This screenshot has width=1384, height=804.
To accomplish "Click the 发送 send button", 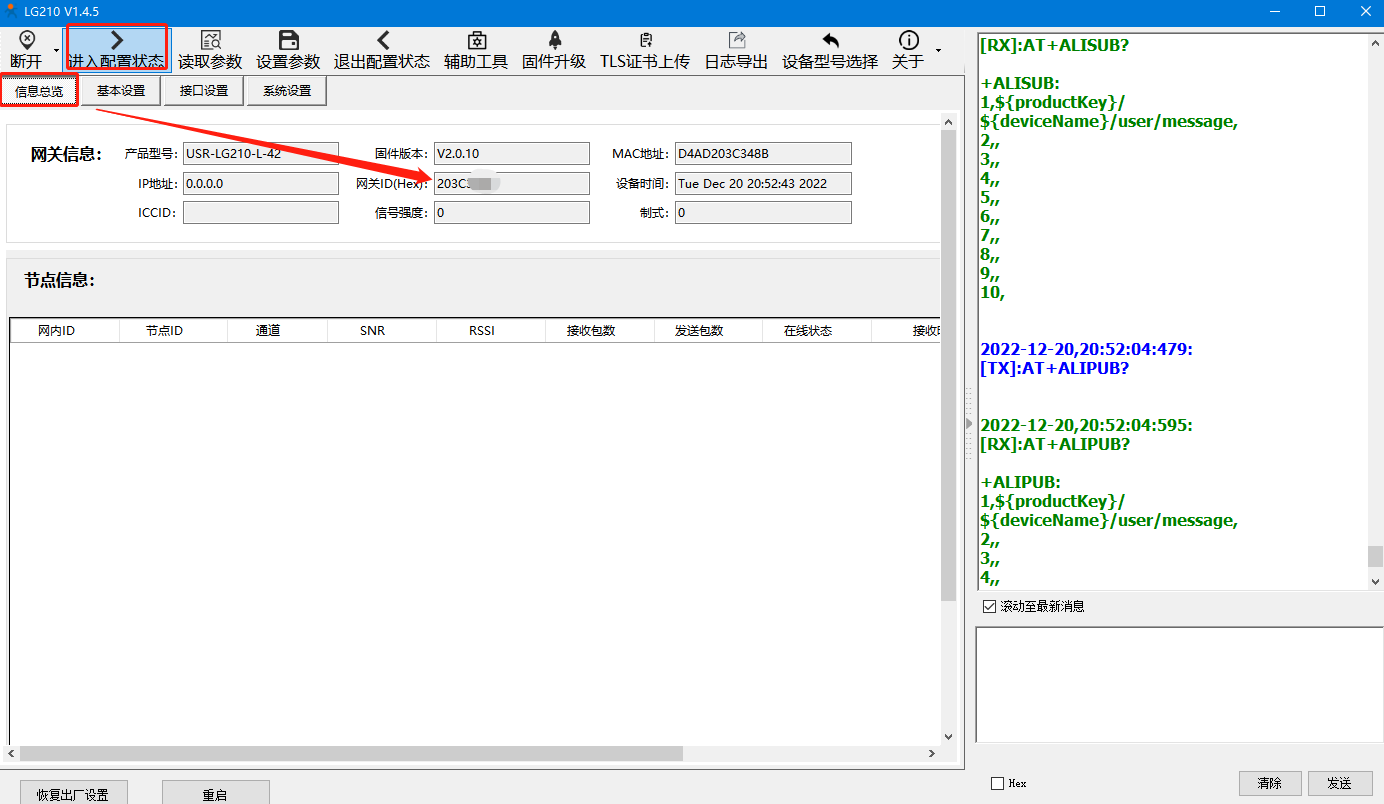I will point(1339,783).
